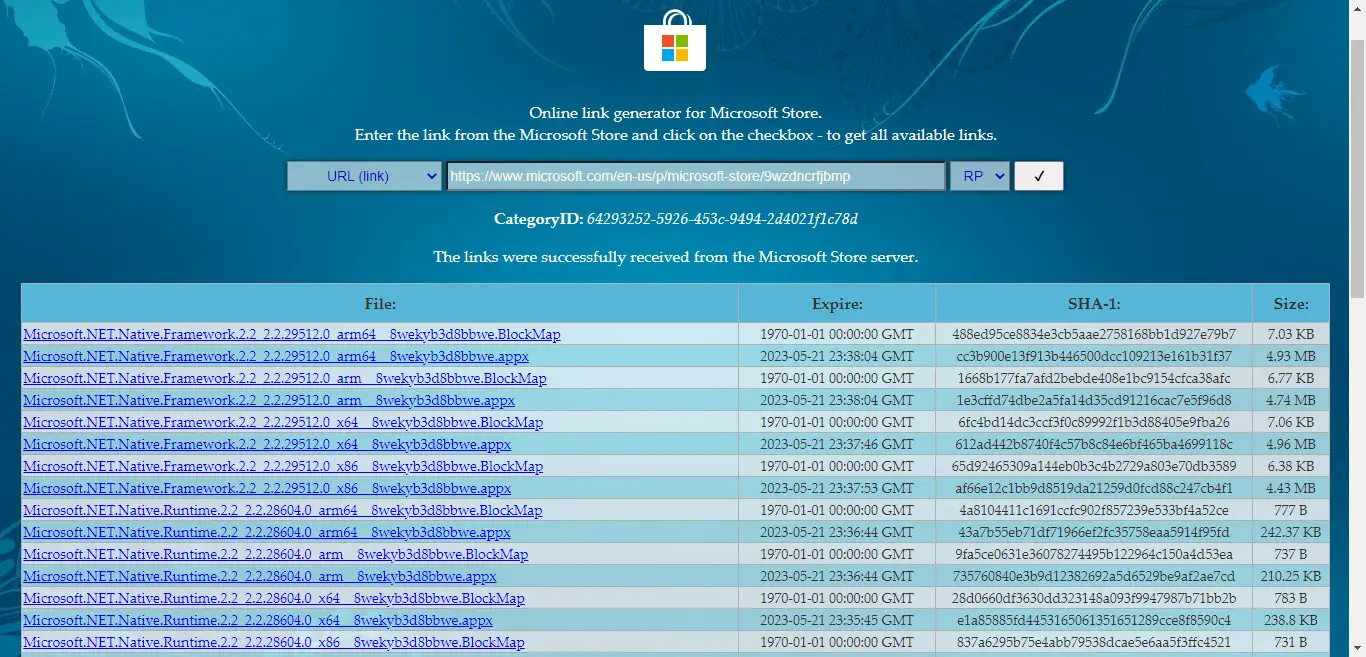This screenshot has width=1366, height=657.
Task: Open Native.Runtime 28604.0 arm BlockMap link
Action: [276, 554]
